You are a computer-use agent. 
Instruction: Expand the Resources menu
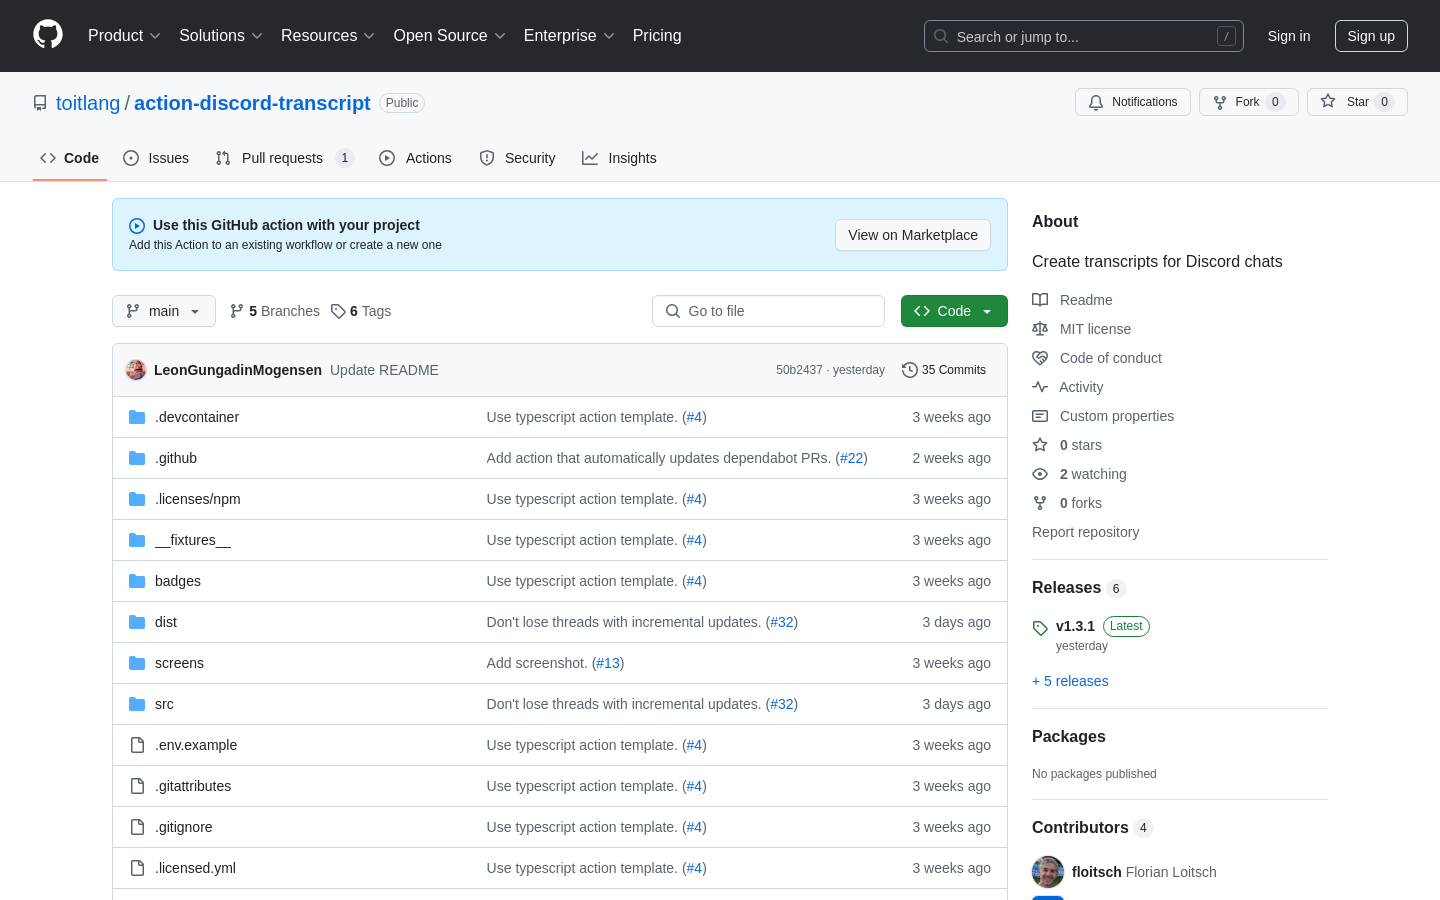point(327,36)
